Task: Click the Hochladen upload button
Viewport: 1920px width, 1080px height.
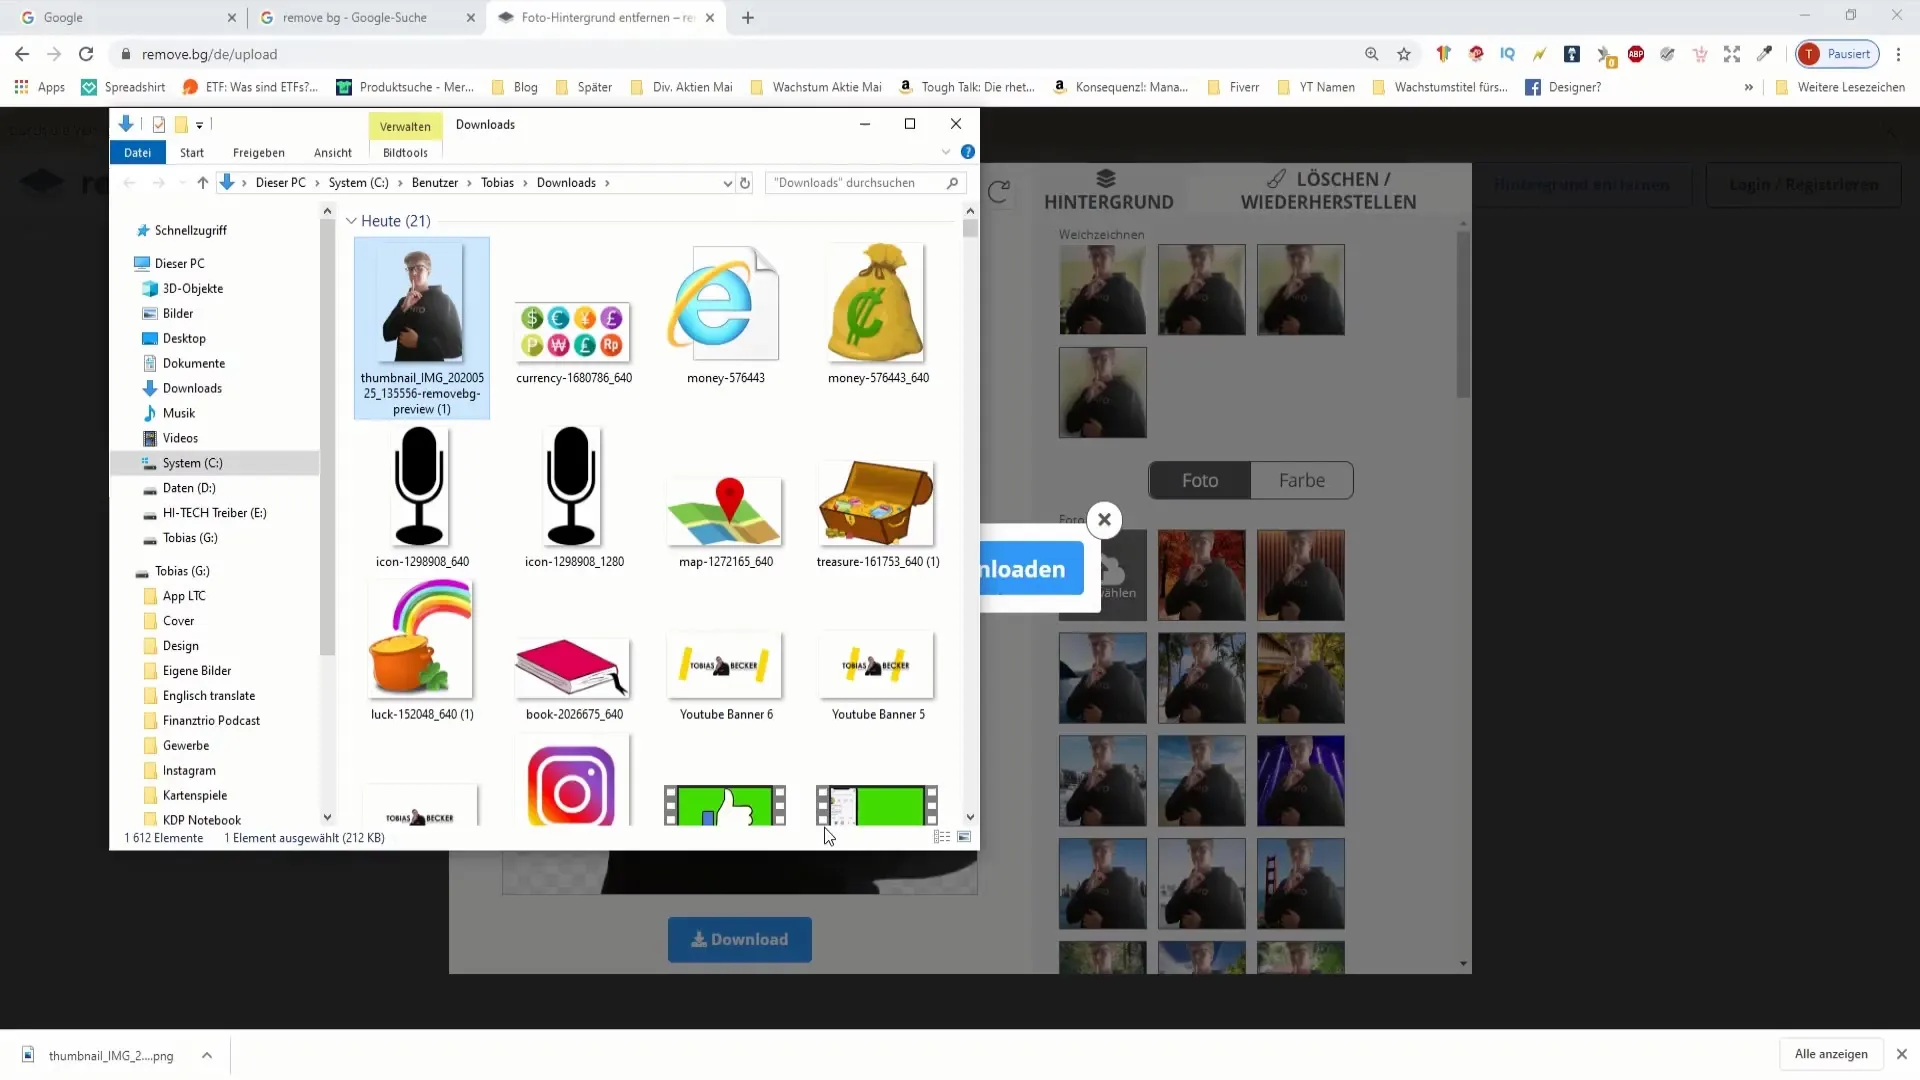Action: click(x=1025, y=567)
